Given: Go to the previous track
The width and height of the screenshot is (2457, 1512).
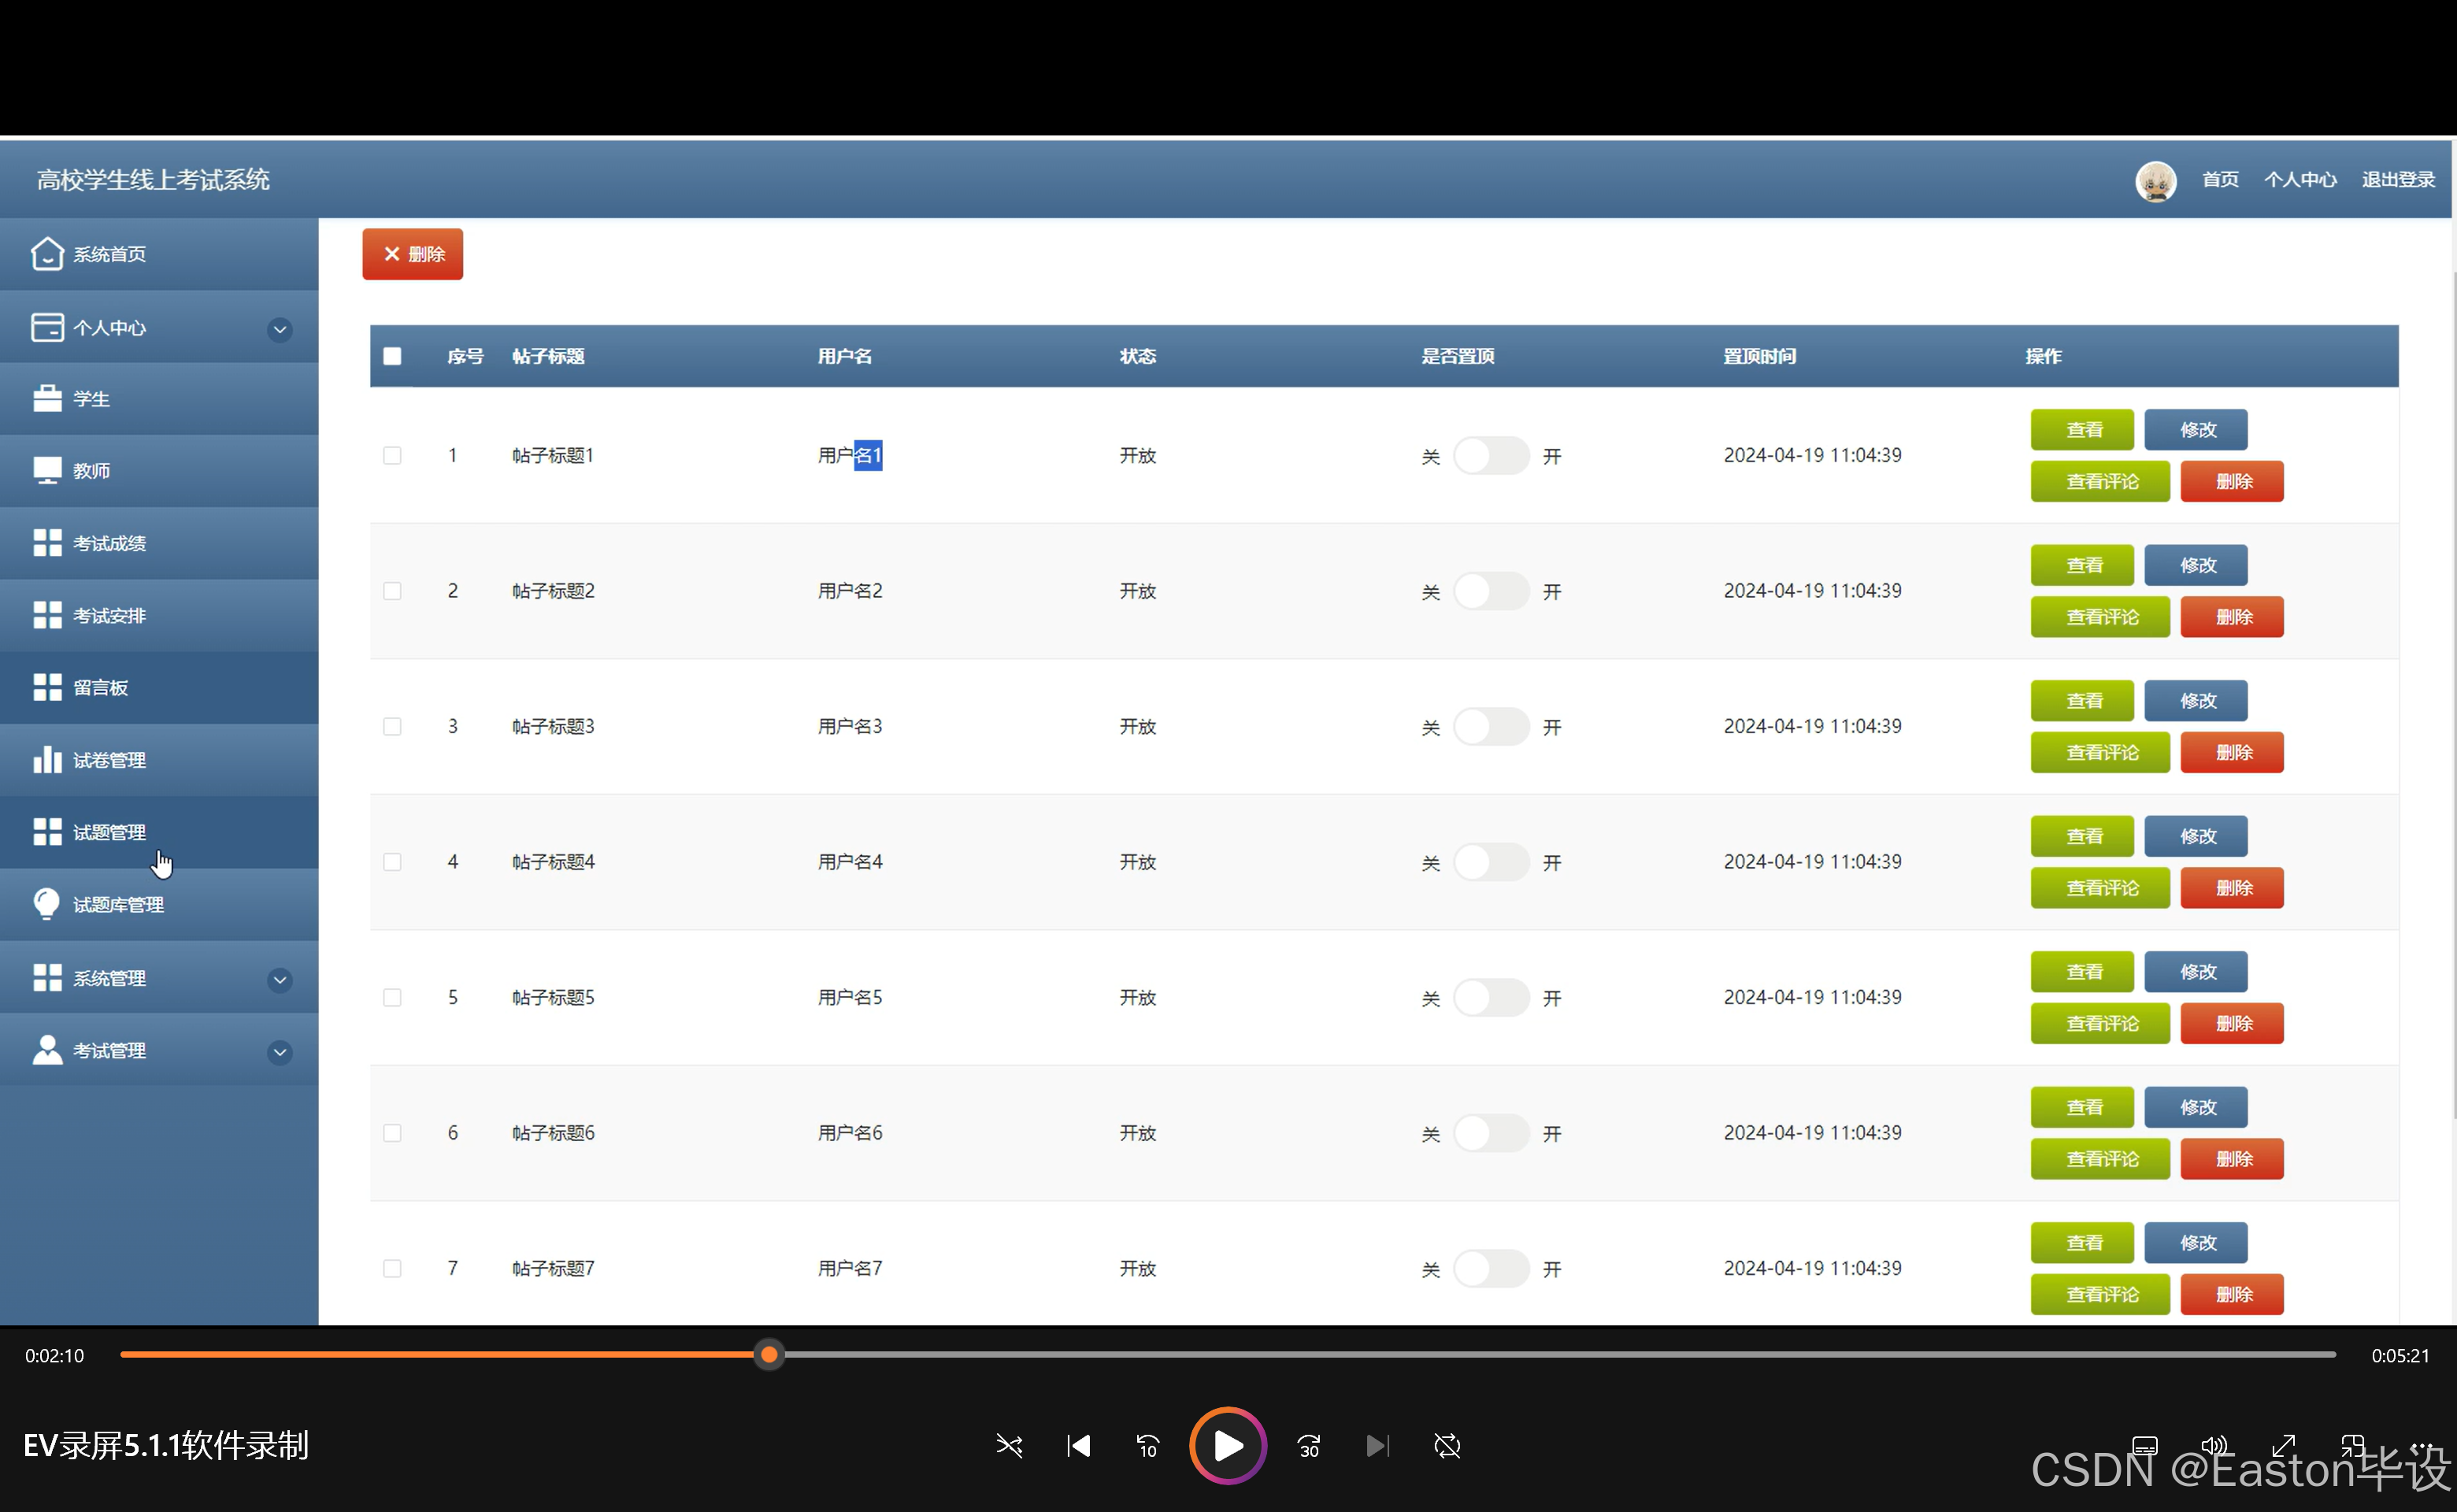Looking at the screenshot, I should [1078, 1446].
